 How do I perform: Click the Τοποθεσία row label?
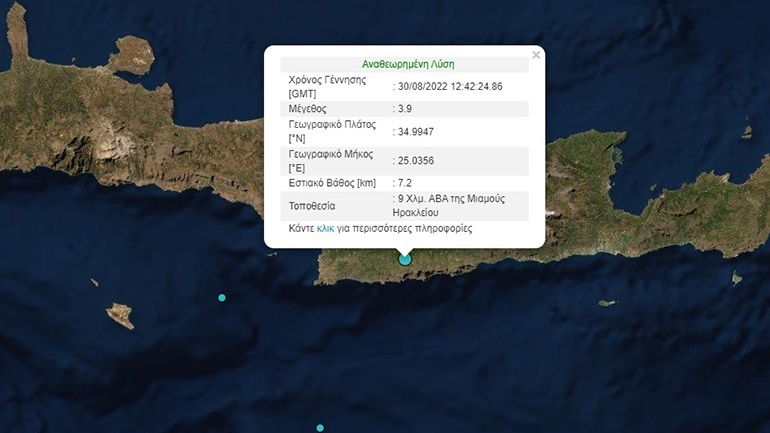pos(312,206)
